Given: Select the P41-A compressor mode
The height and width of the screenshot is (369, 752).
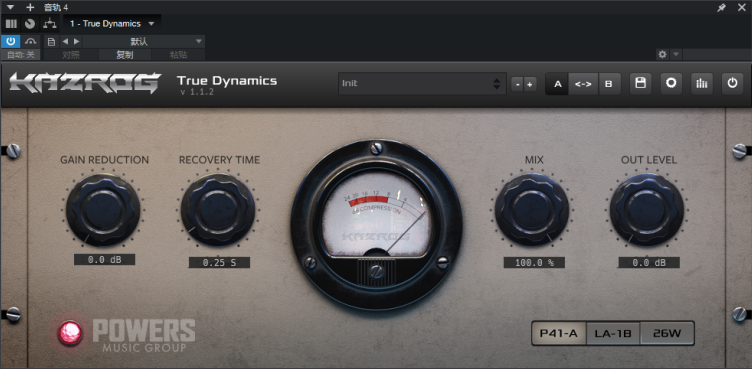Looking at the screenshot, I should coord(559,333).
